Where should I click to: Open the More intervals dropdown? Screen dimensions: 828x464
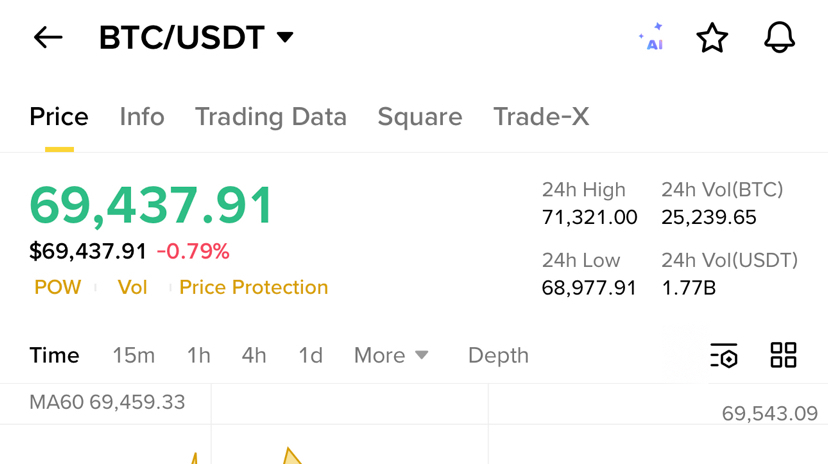(x=391, y=356)
